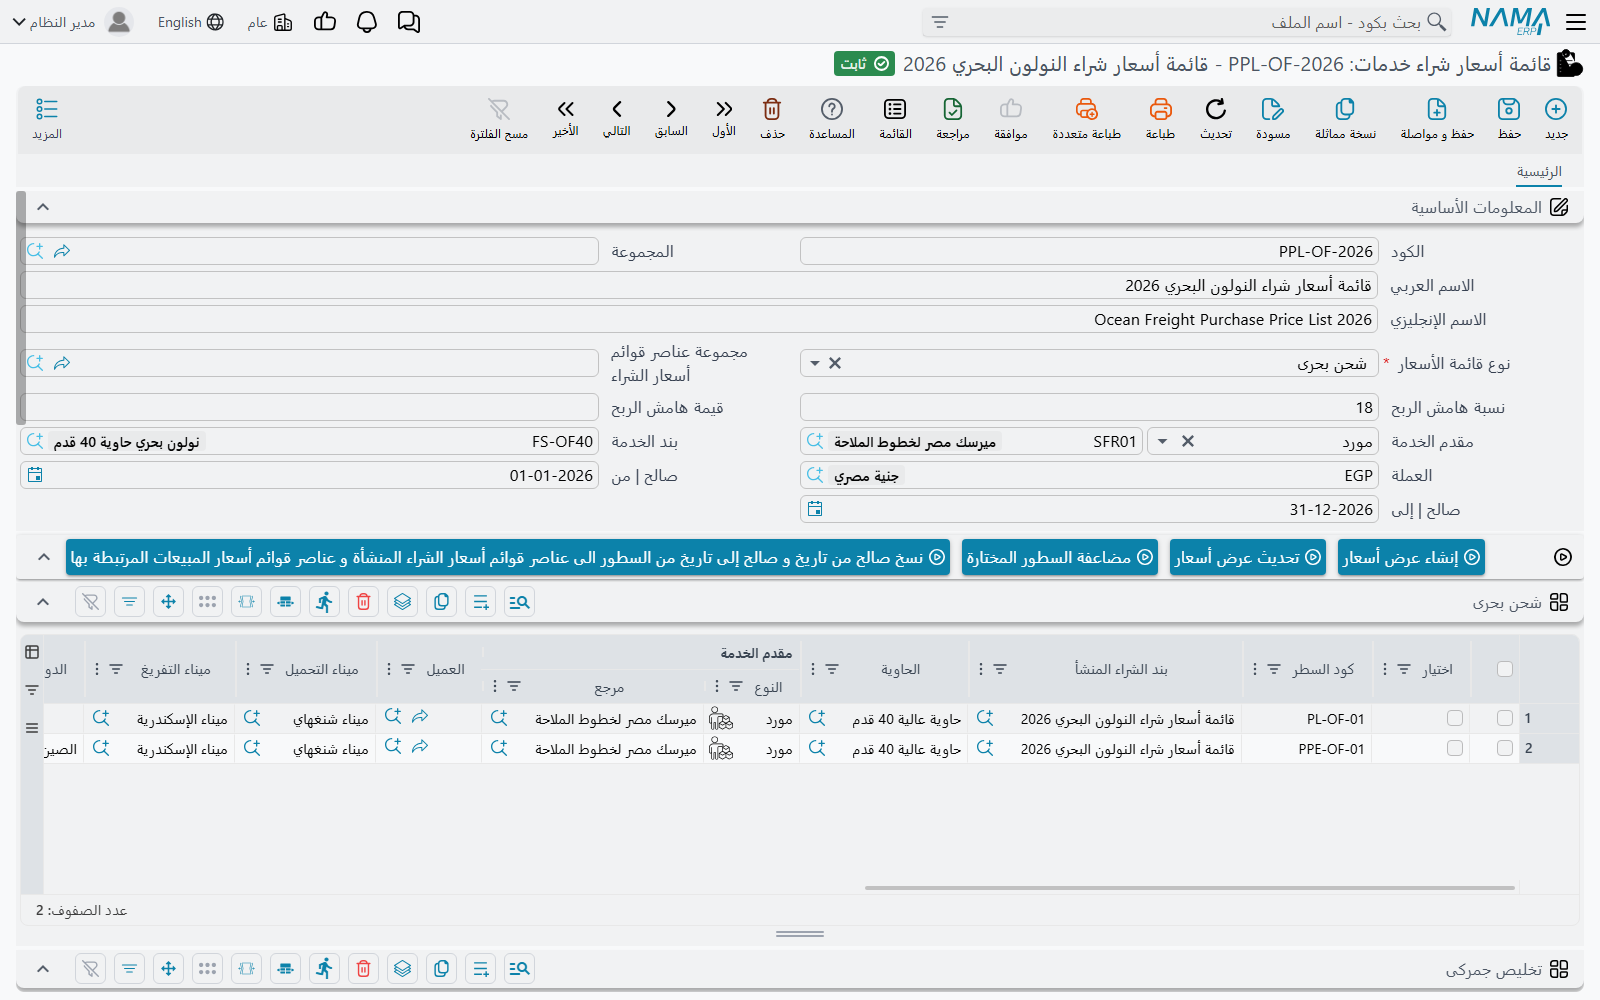Viewport: 1600px width, 1000px height.
Task: Go to the الأخير last record
Action: pos(566,118)
